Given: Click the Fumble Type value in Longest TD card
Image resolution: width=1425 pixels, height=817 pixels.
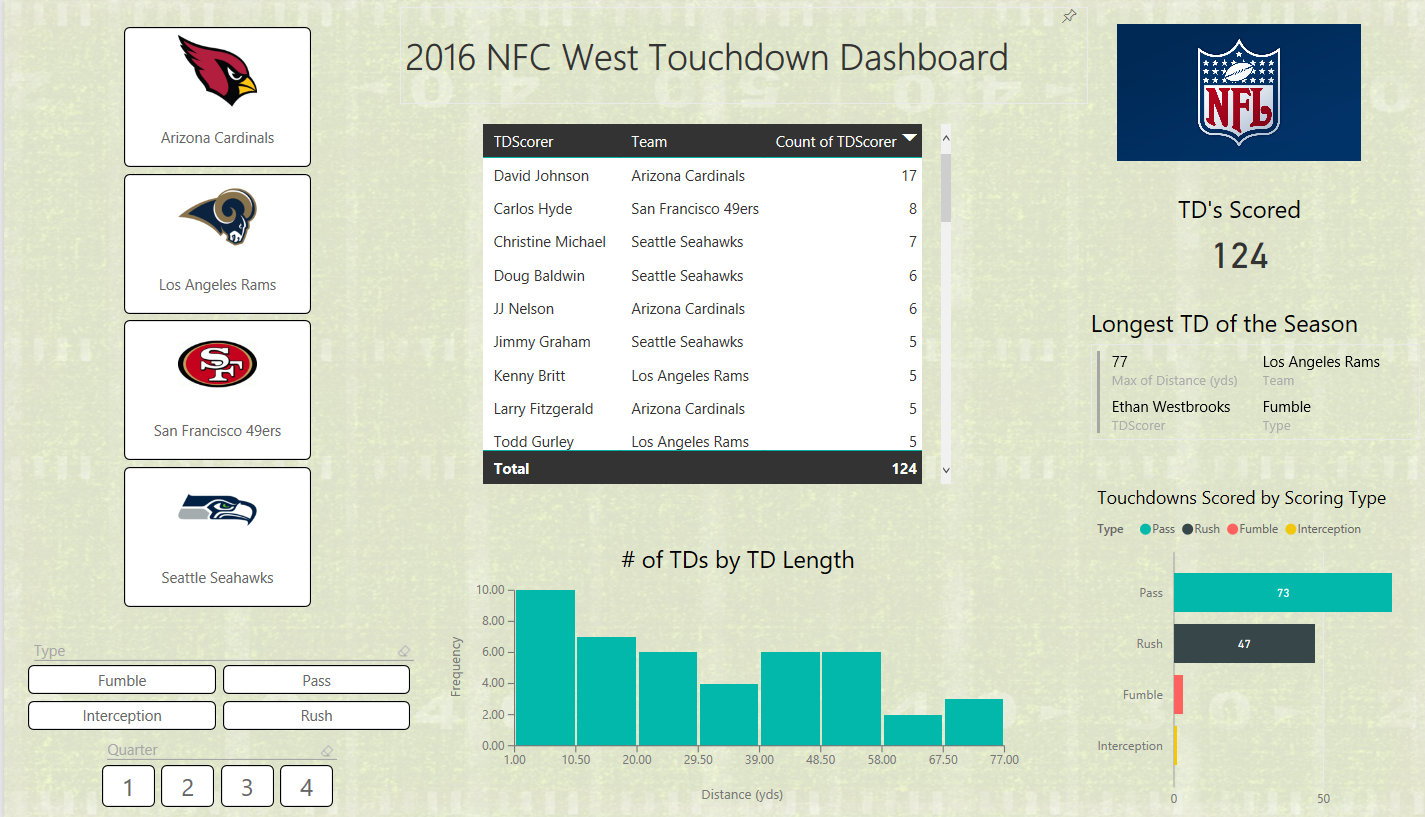Looking at the screenshot, I should coord(1287,407).
